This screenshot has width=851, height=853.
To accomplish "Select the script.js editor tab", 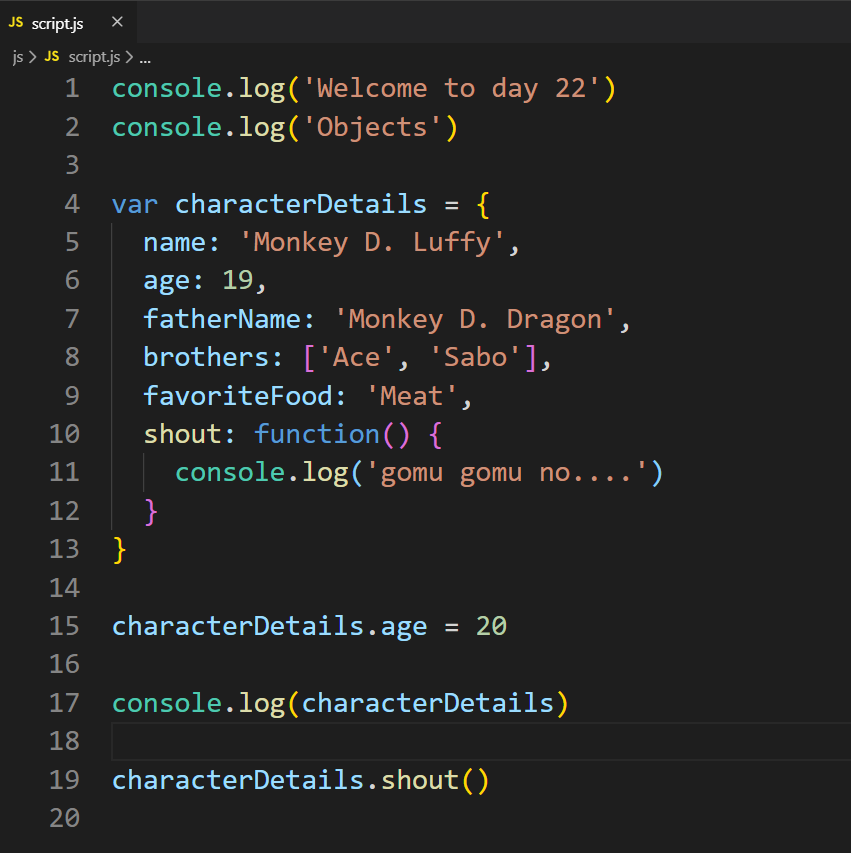I will pyautogui.click(x=69, y=23).
